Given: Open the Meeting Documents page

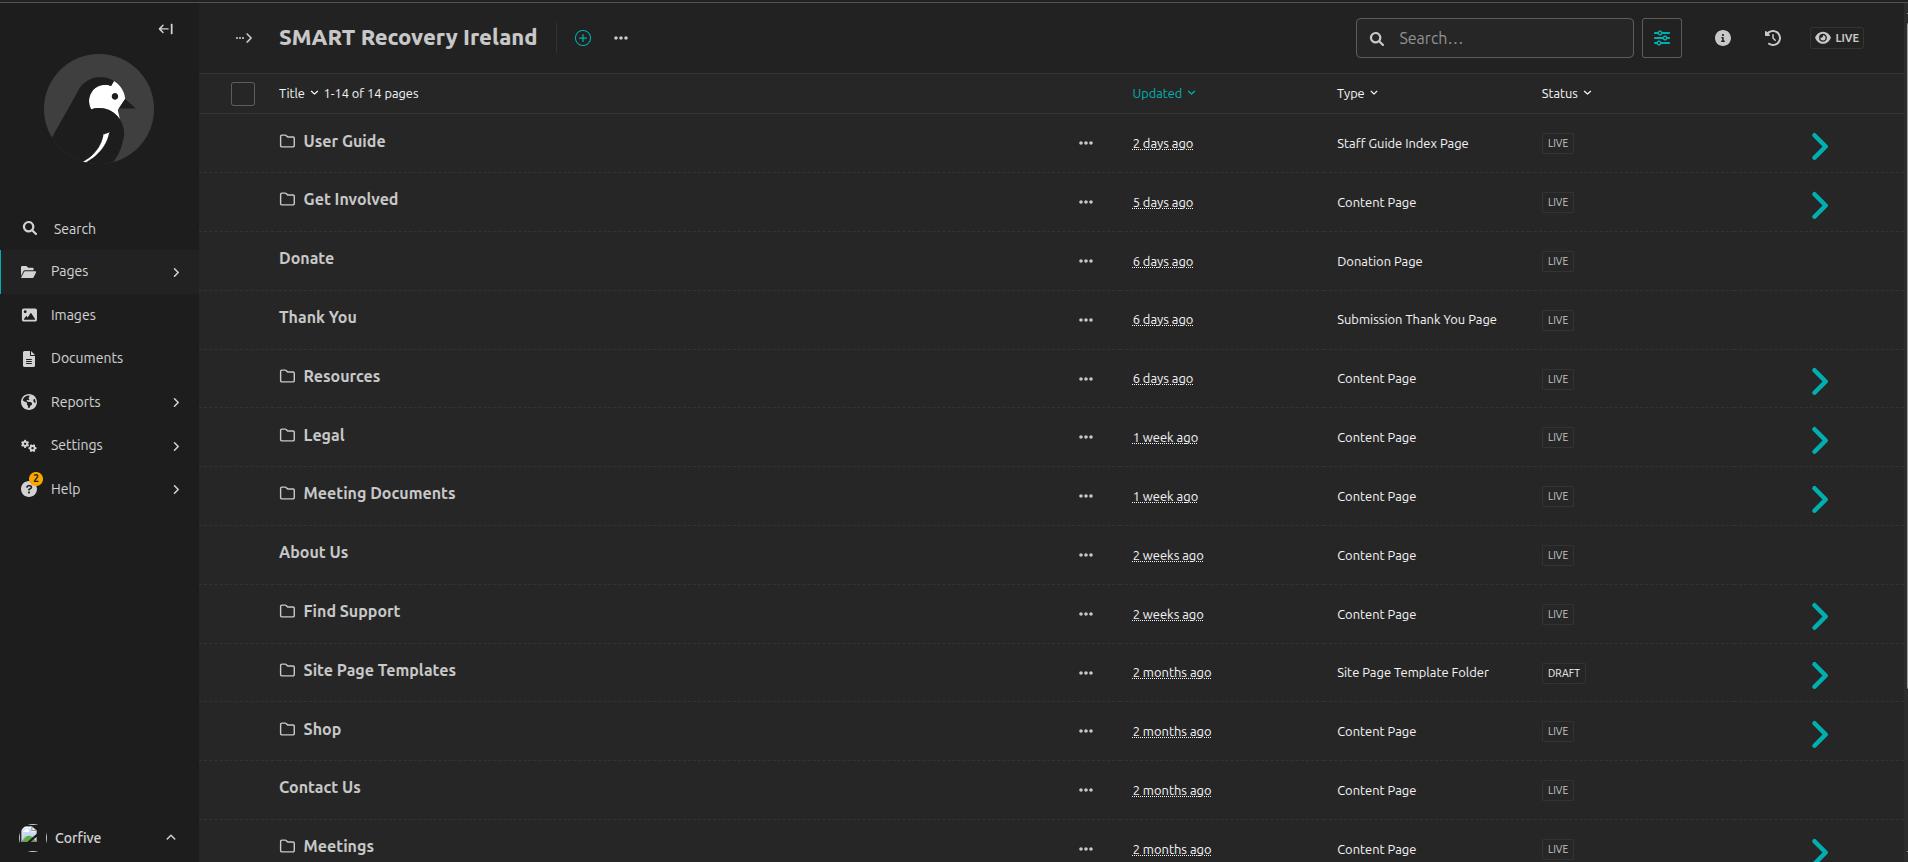Looking at the screenshot, I should pyautogui.click(x=379, y=493).
